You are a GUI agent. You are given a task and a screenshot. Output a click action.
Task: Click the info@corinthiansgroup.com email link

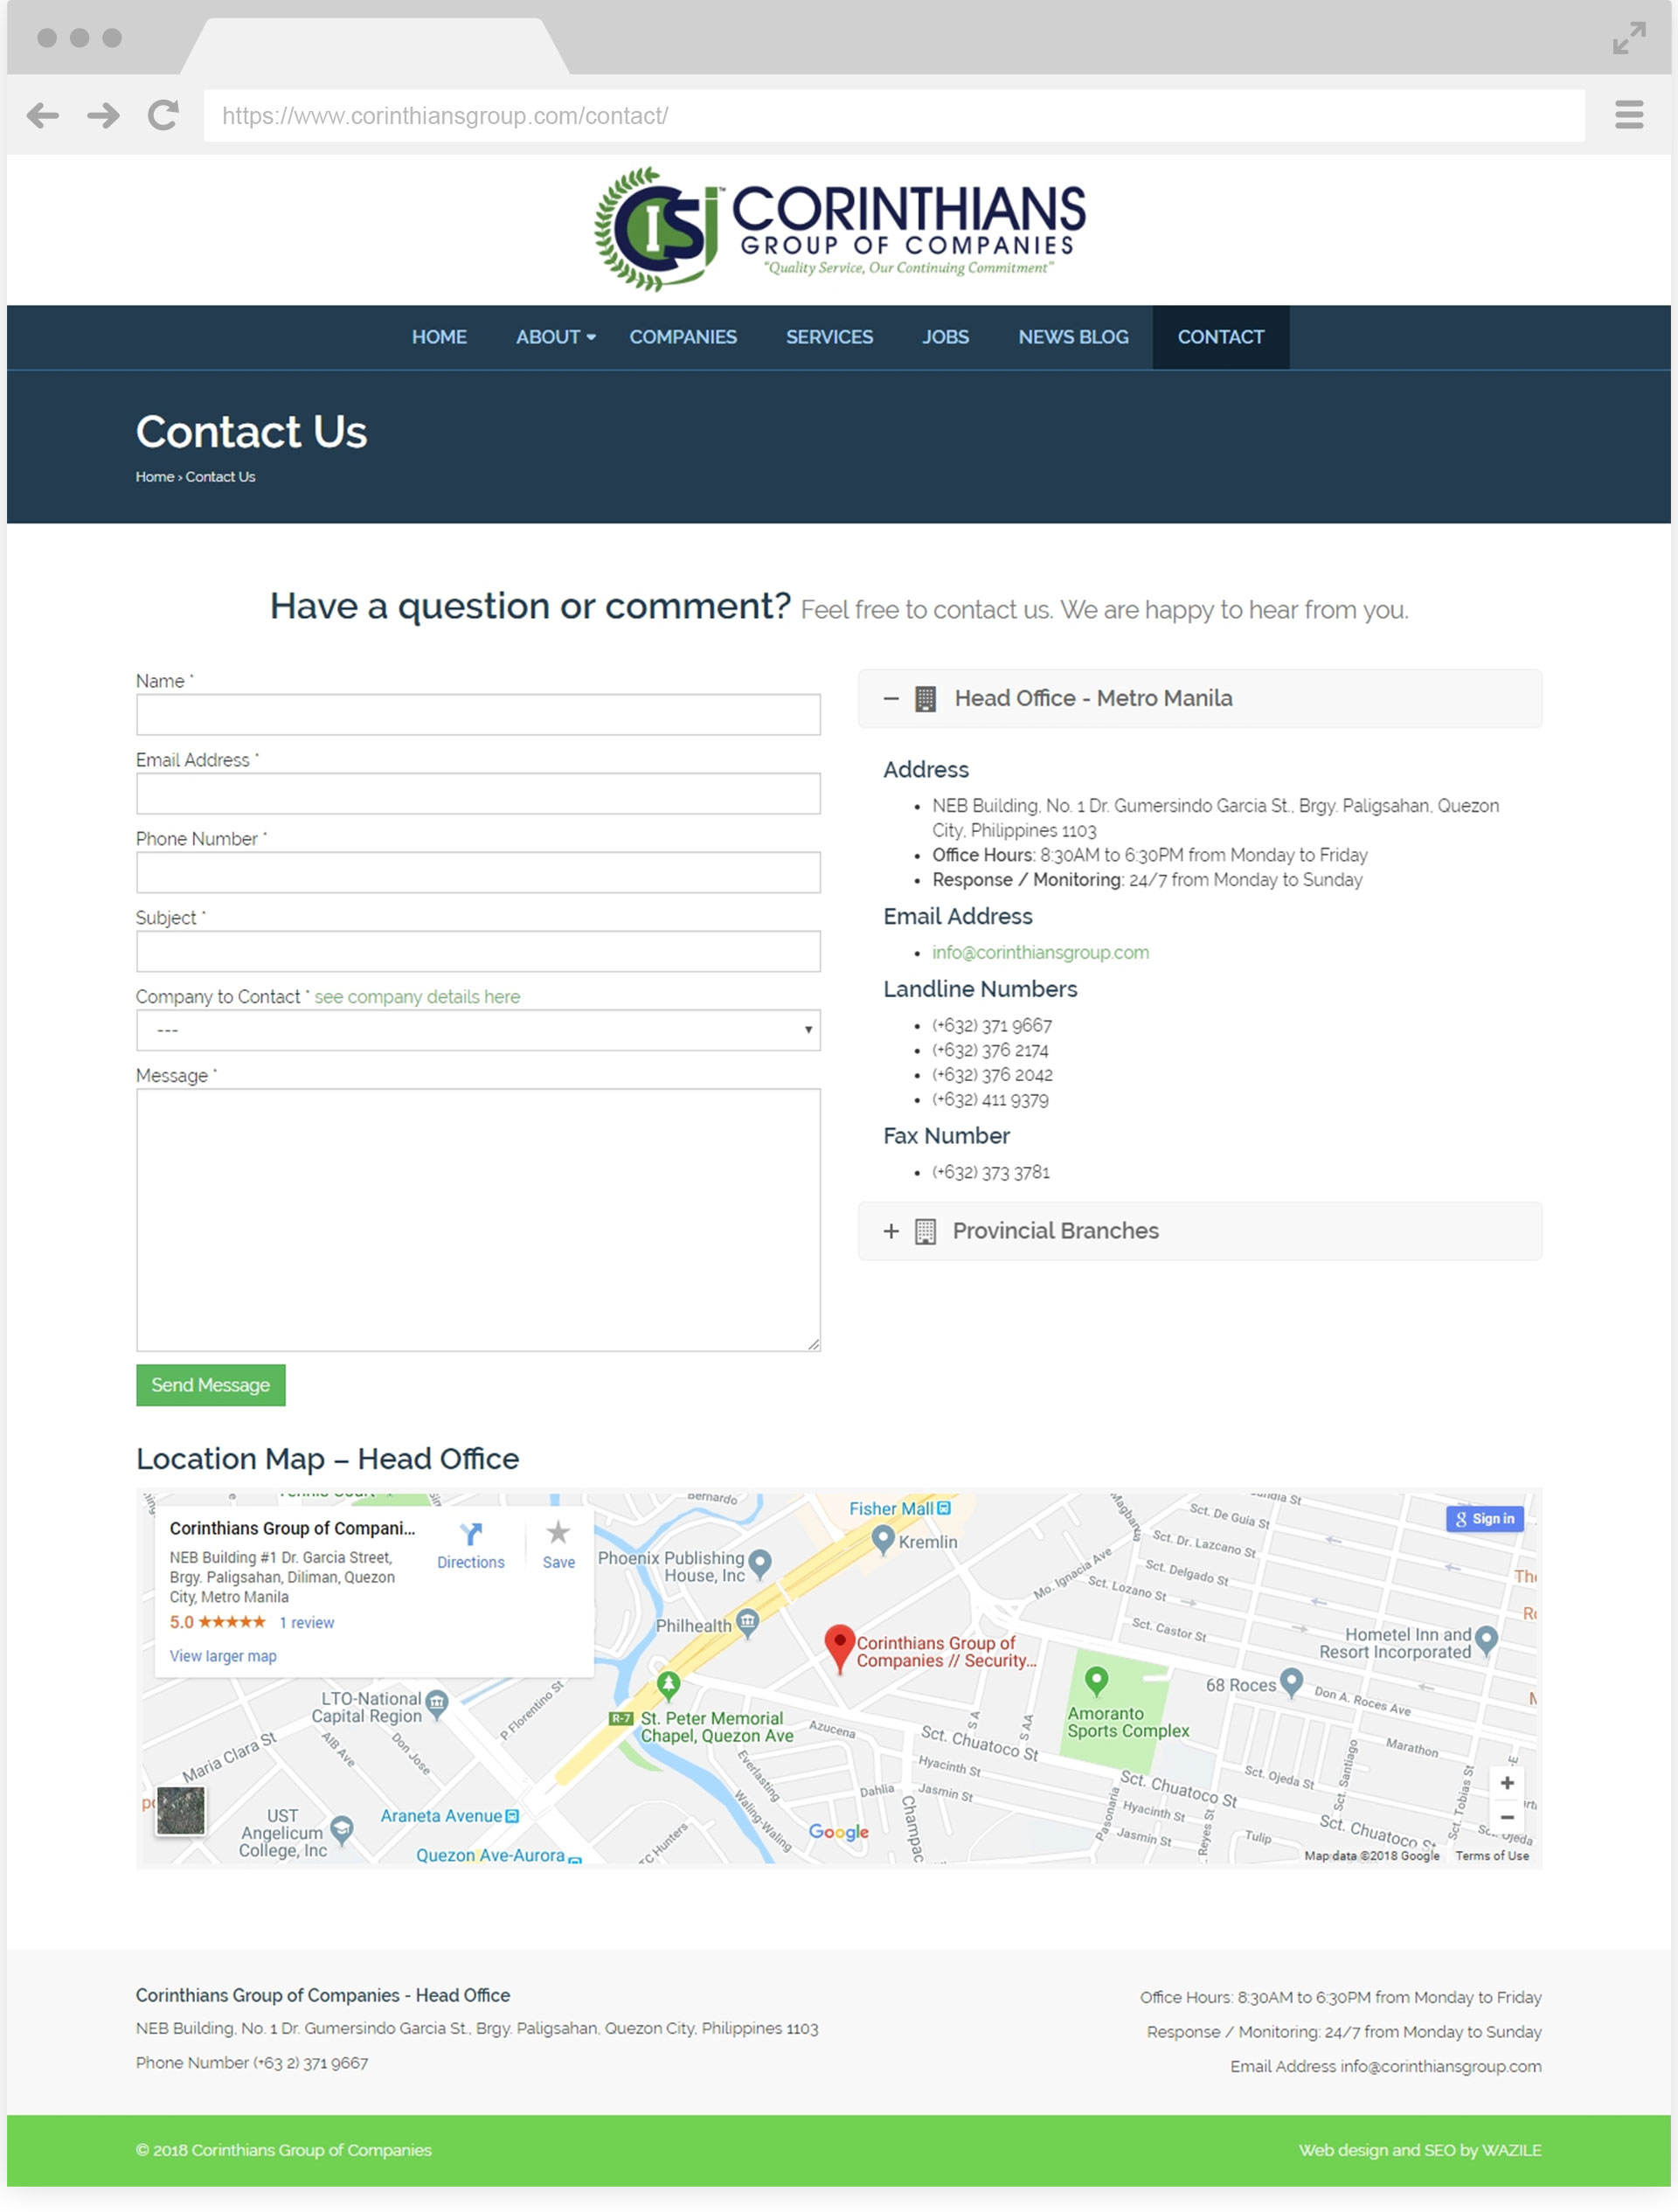(1040, 952)
